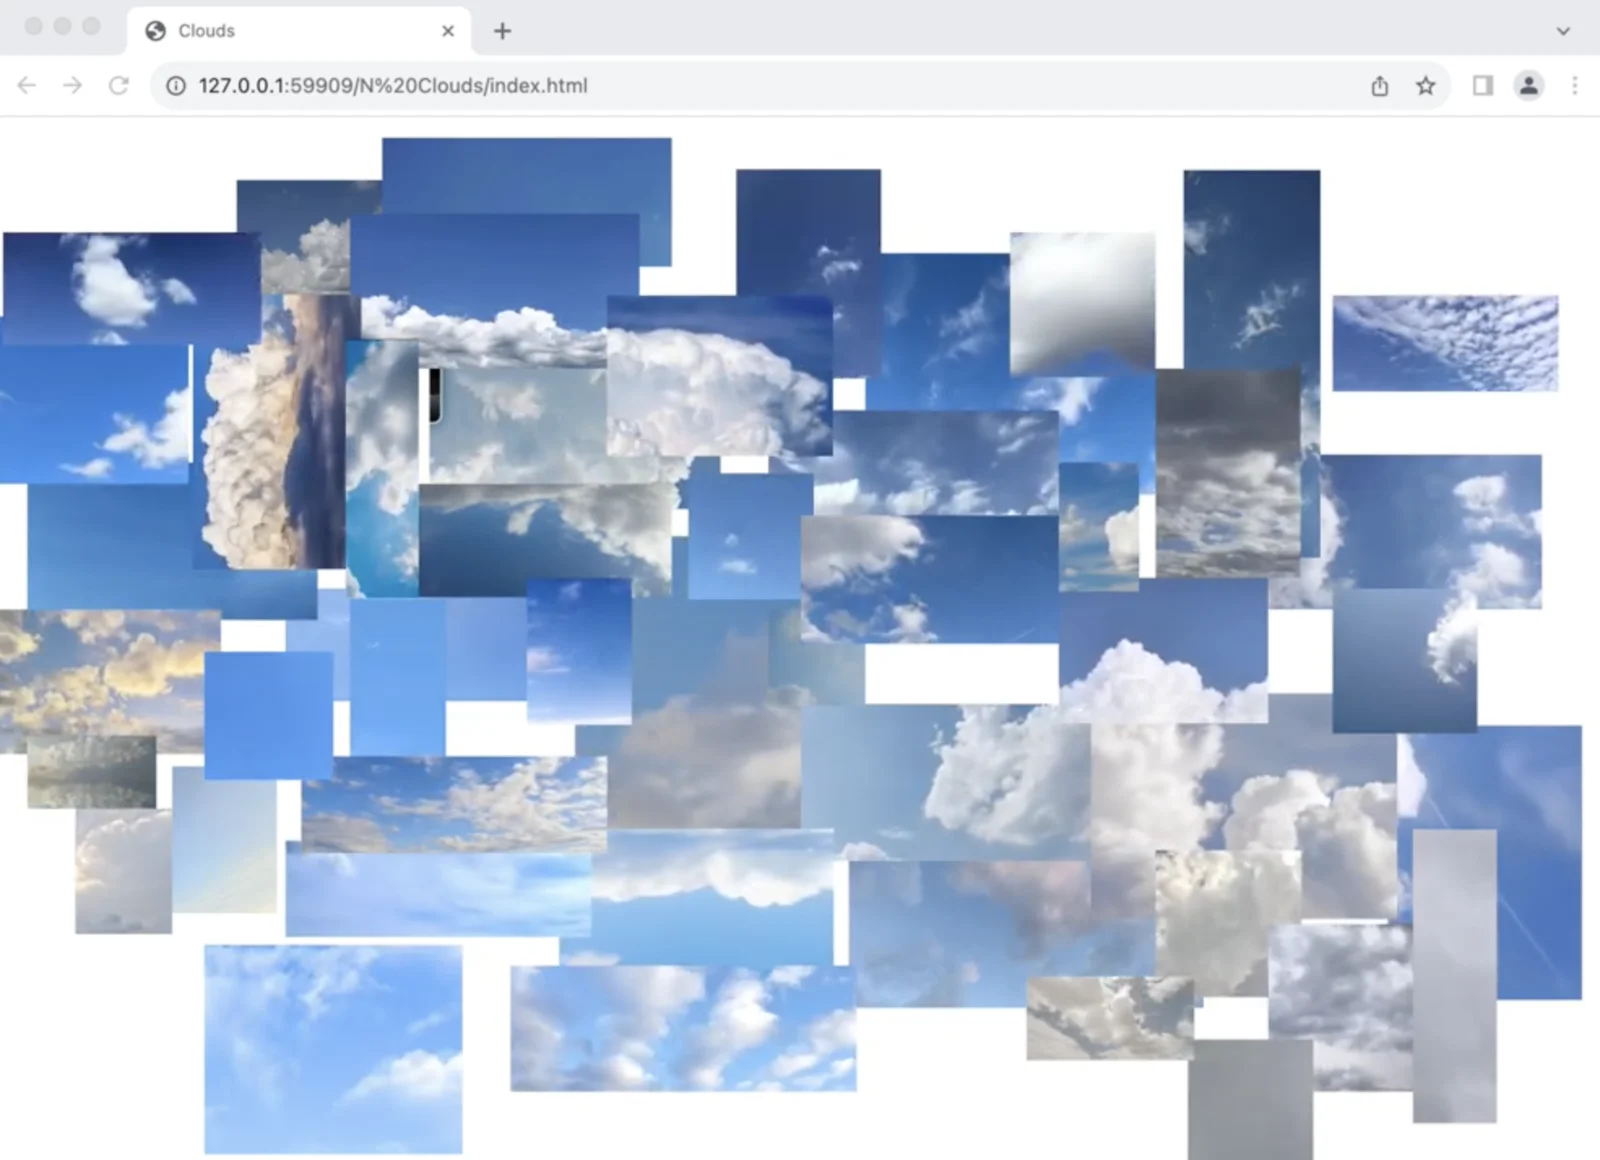The image size is (1600, 1160).
Task: Close the Clouds tab
Action: pos(448,31)
